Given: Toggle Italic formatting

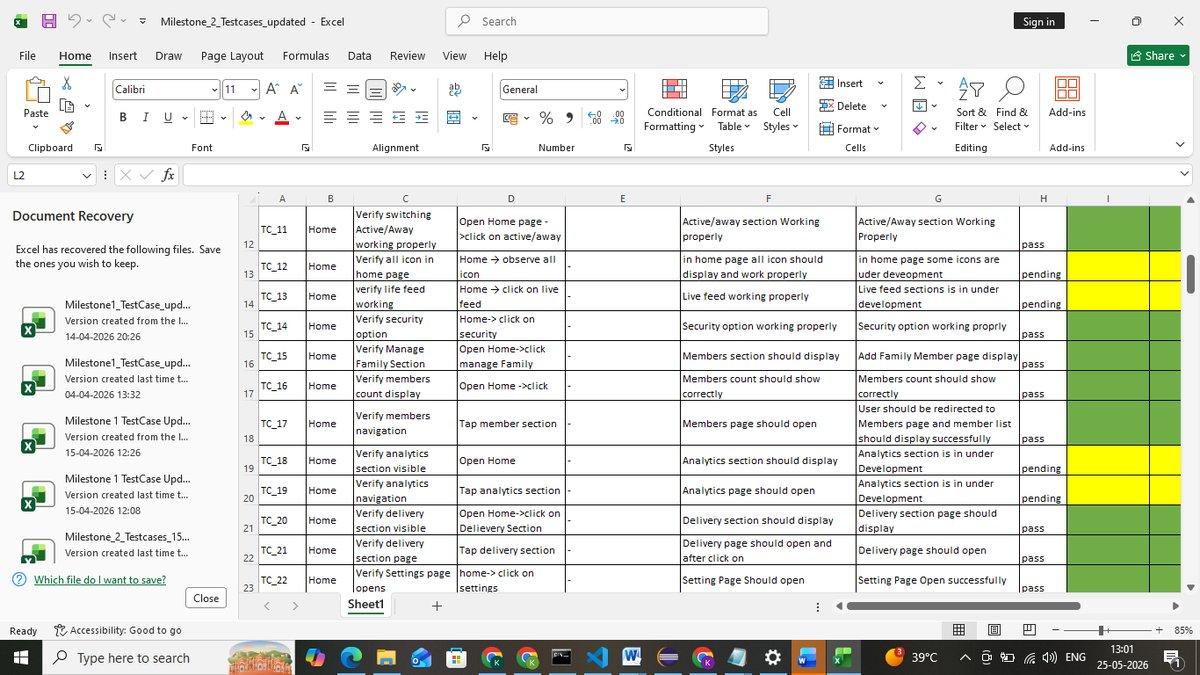Looking at the screenshot, I should tap(145, 118).
